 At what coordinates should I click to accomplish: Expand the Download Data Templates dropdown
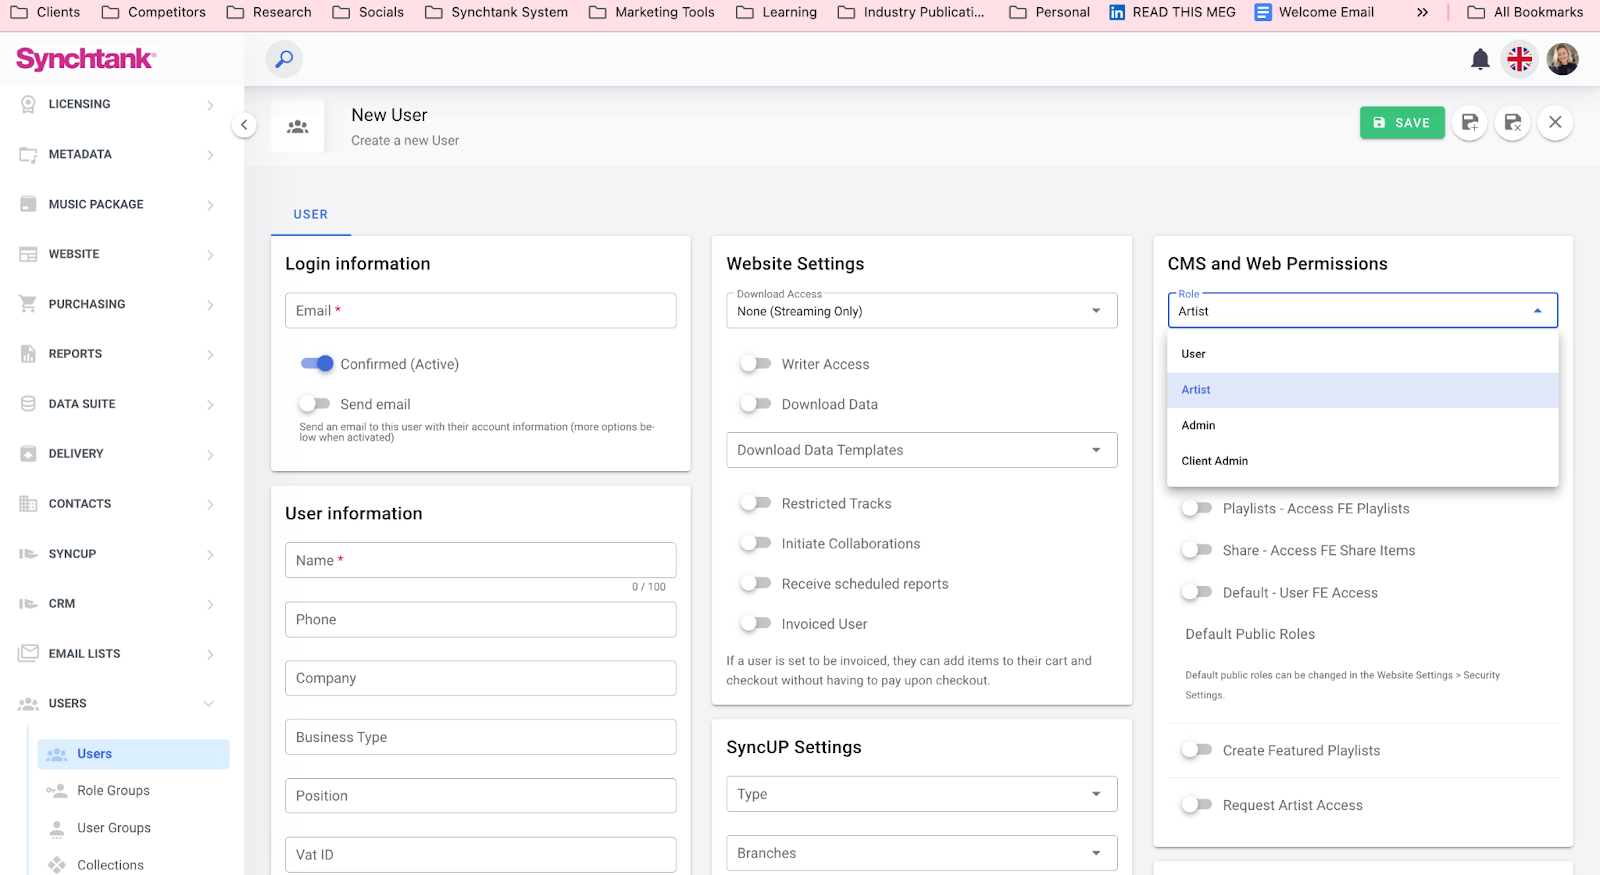(920, 450)
